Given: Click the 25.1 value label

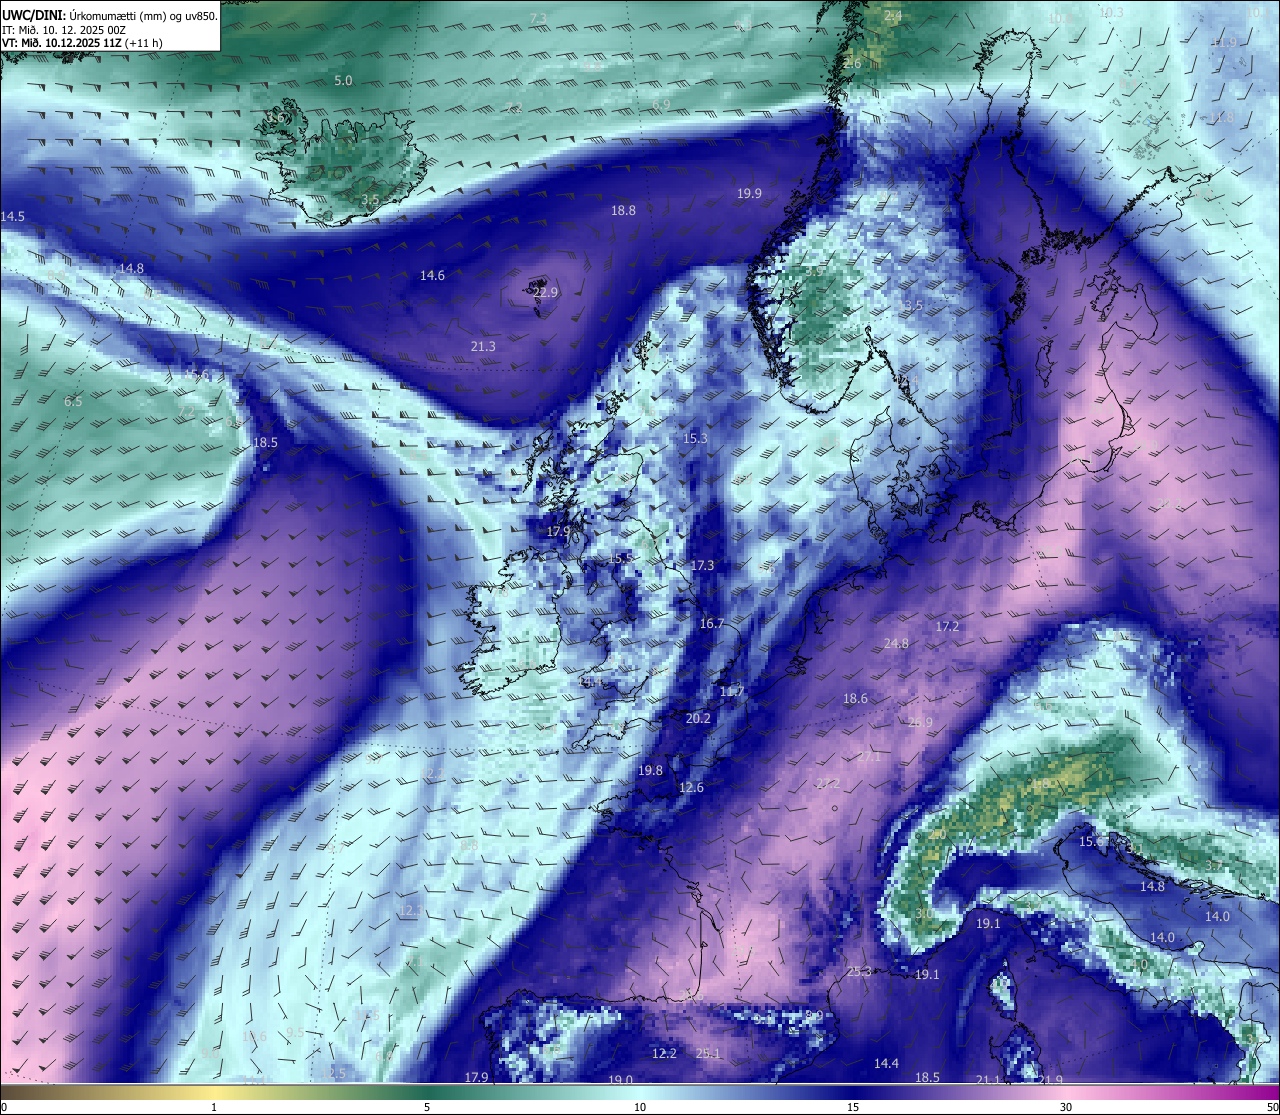Looking at the screenshot, I should click(x=708, y=1054).
